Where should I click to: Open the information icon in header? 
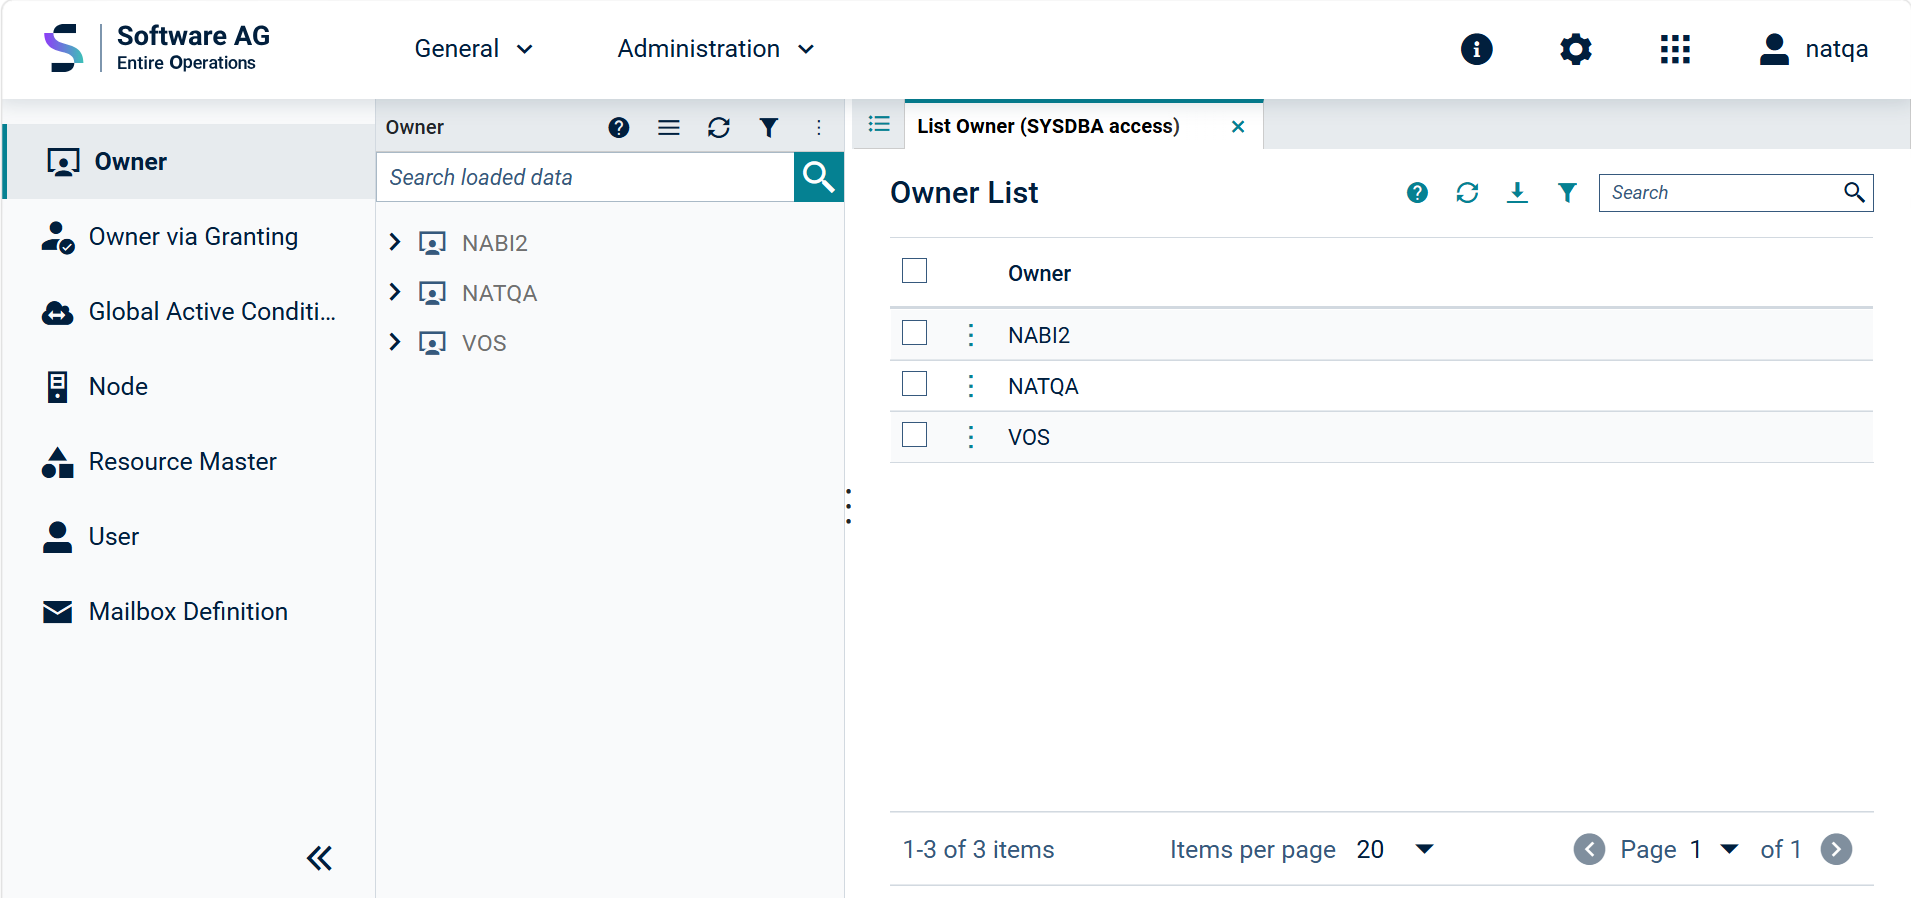point(1476,49)
